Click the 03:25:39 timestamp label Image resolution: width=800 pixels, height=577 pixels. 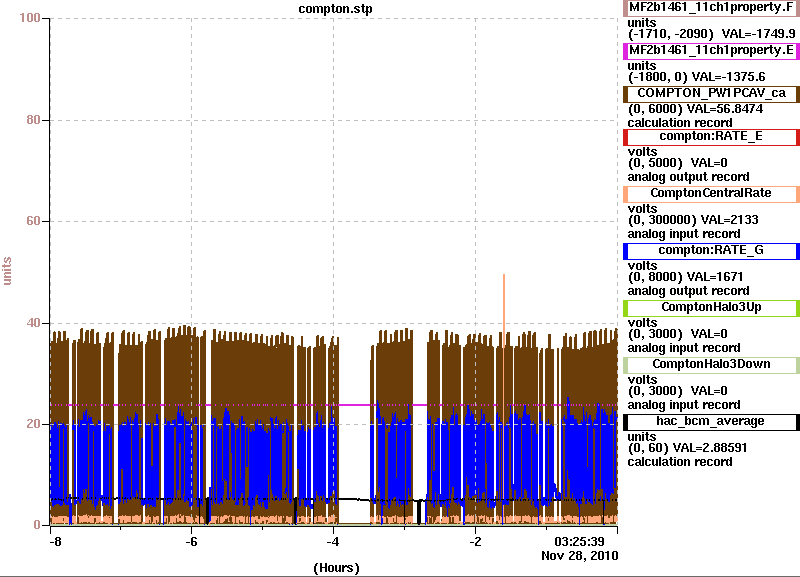coord(579,541)
